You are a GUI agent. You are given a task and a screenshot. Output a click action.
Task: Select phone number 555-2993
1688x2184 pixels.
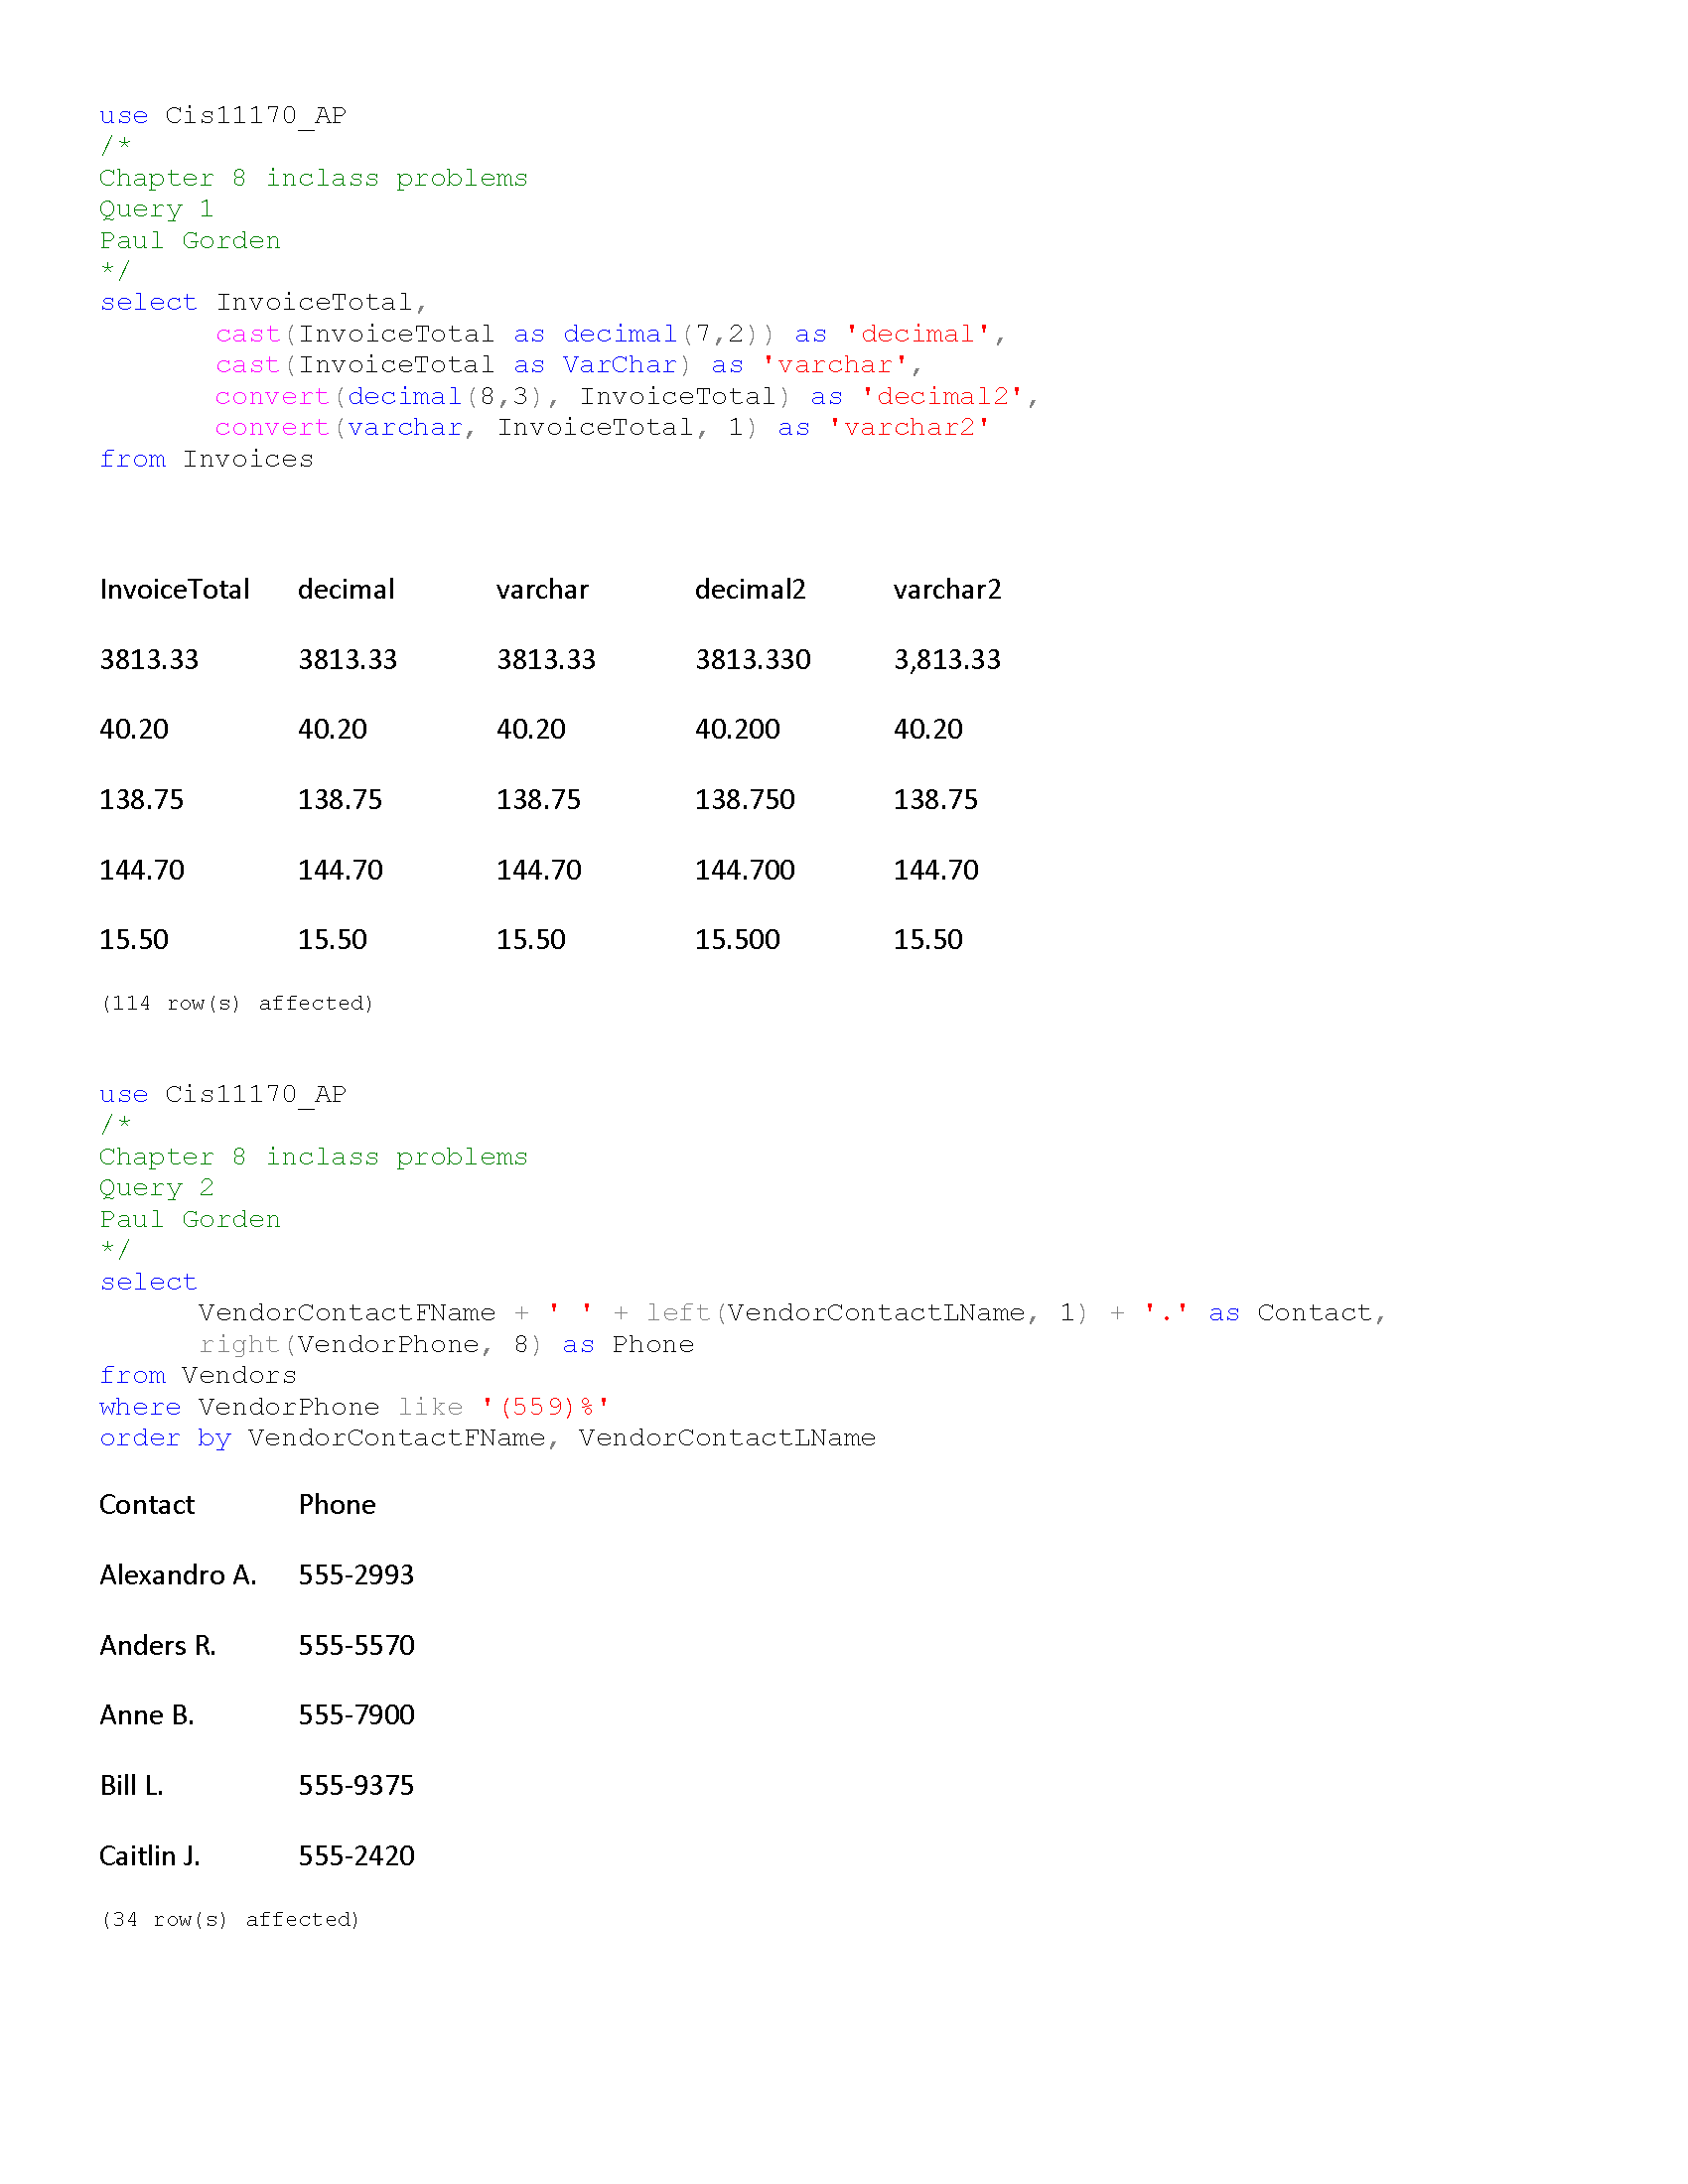pyautogui.click(x=356, y=1575)
